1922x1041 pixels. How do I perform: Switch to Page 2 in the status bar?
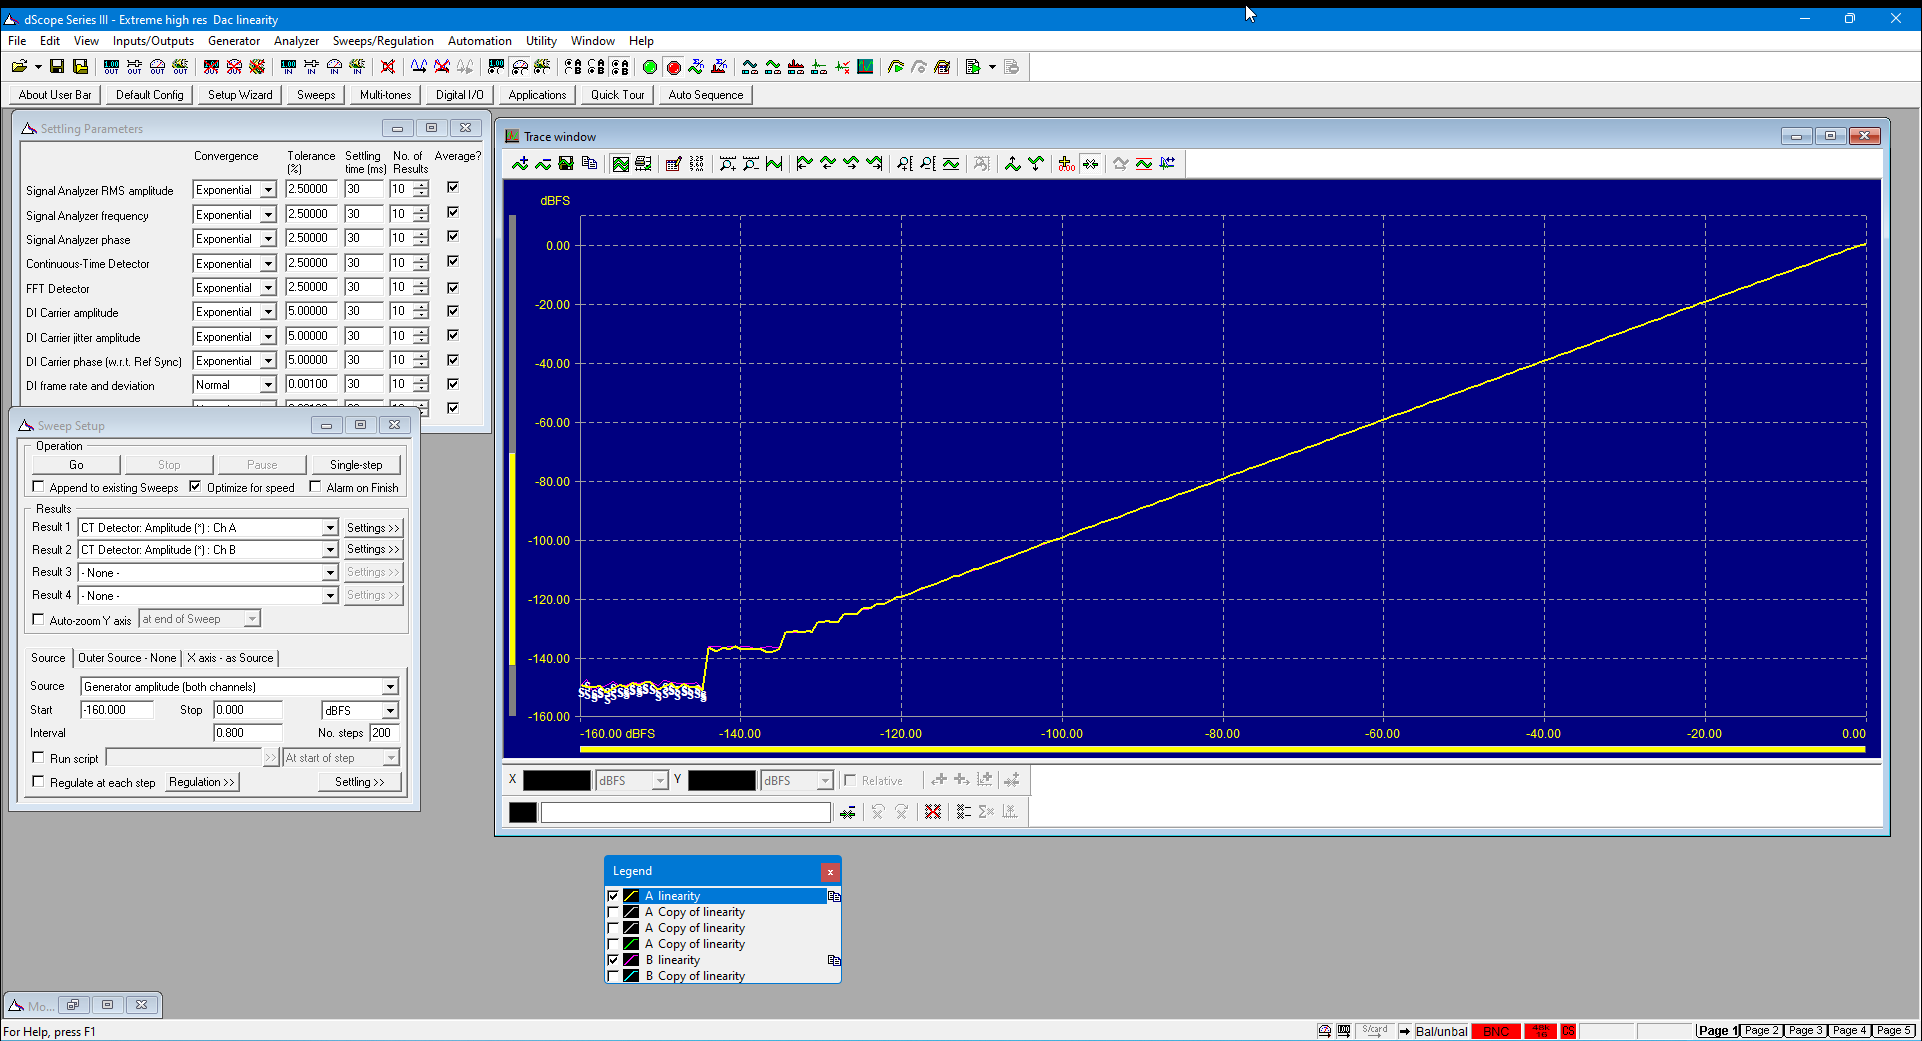point(1761,1031)
